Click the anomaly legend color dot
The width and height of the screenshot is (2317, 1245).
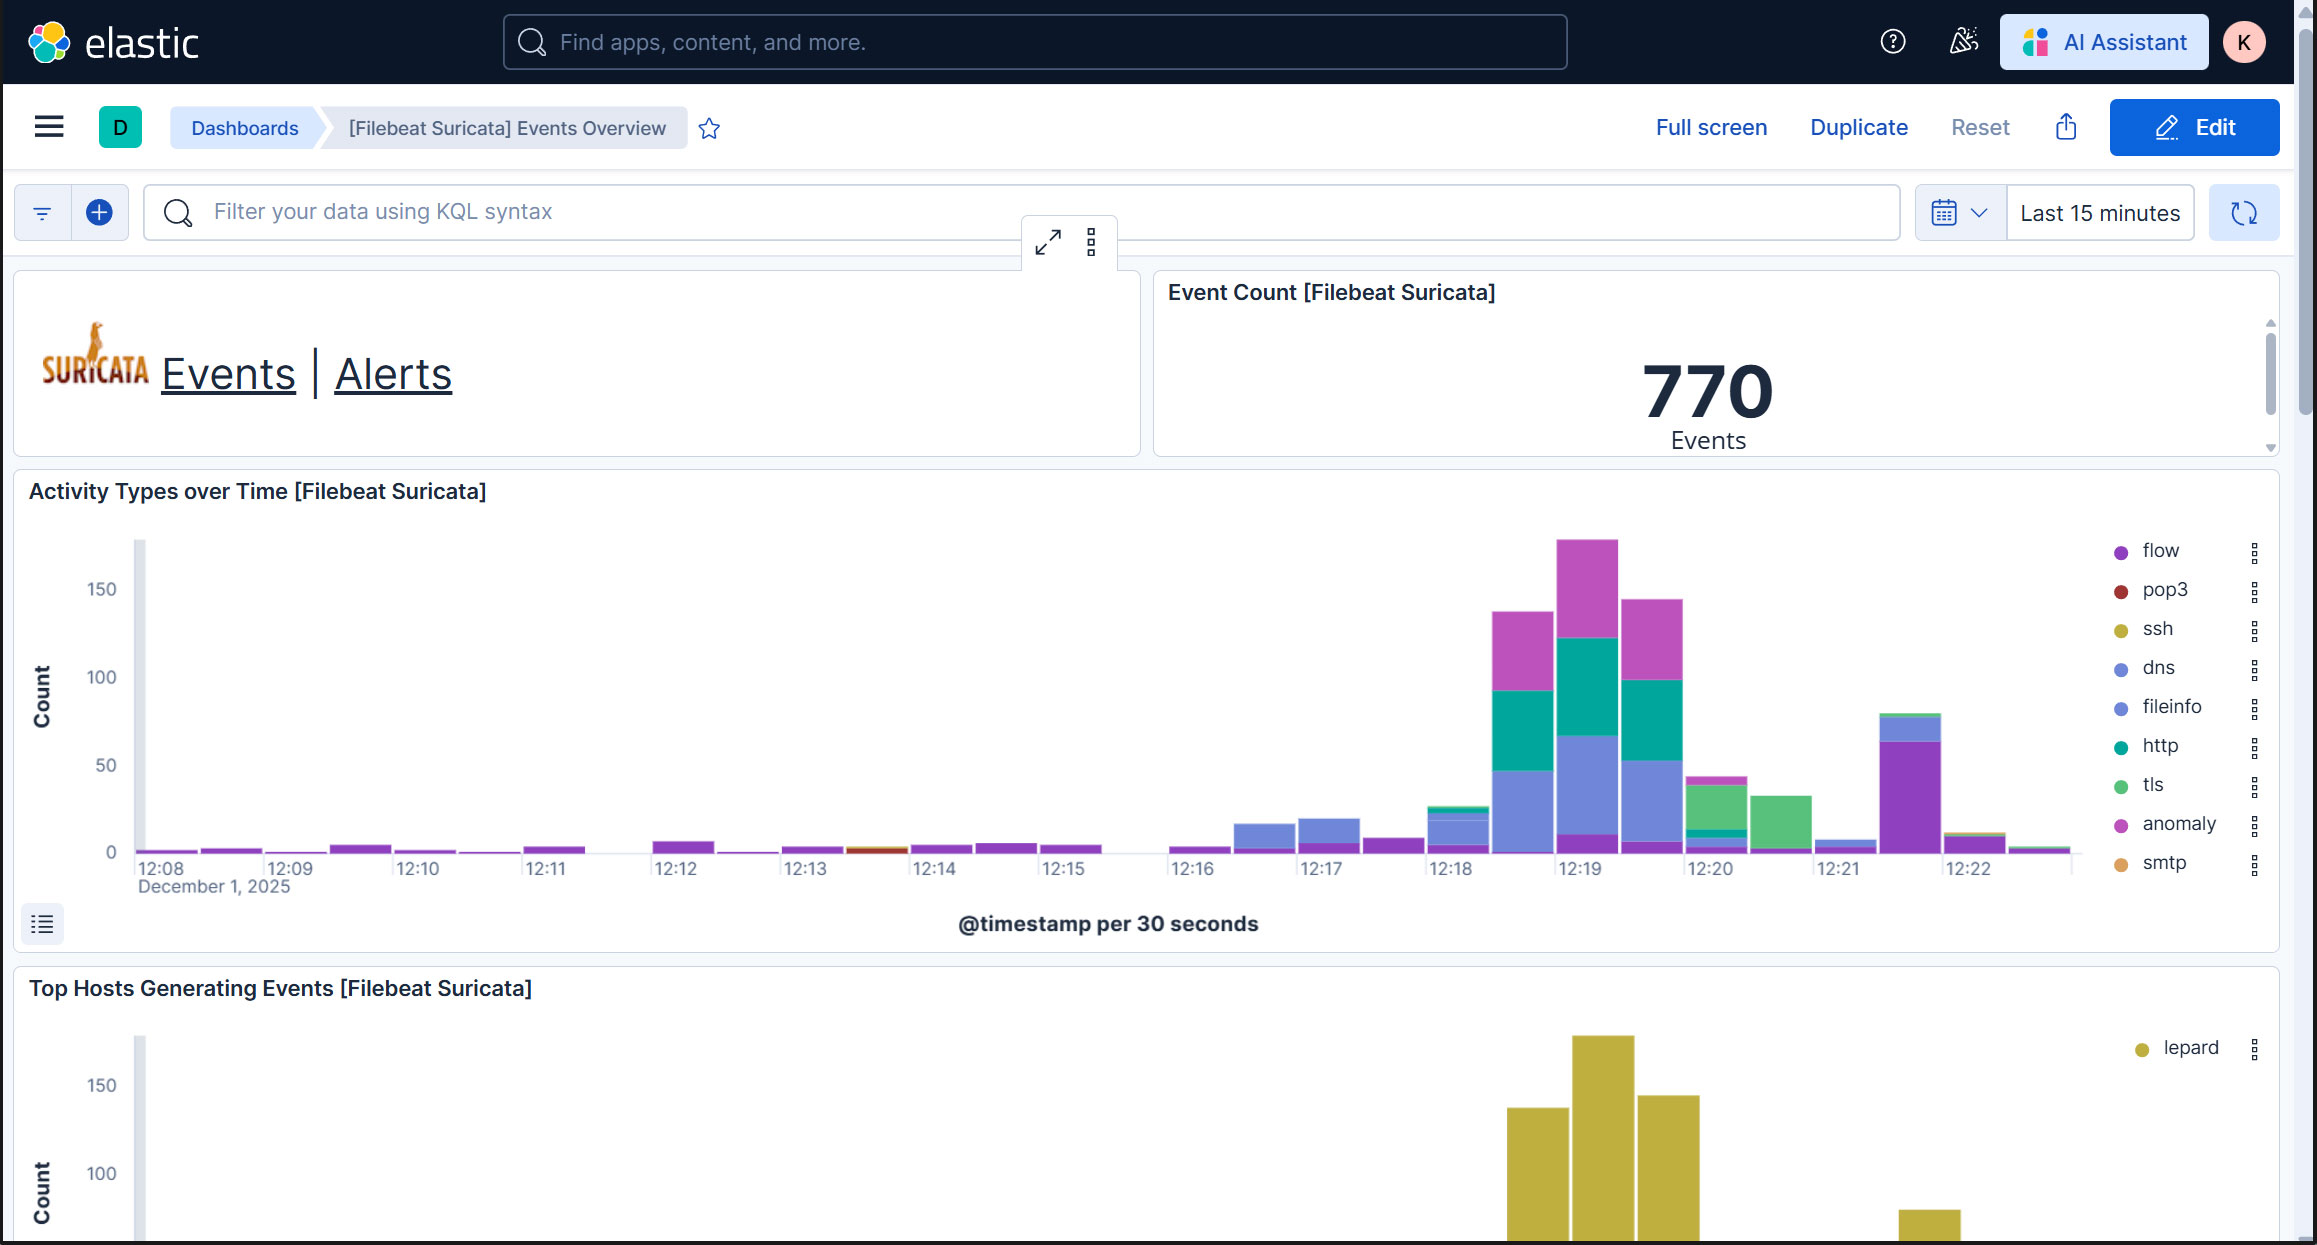click(x=2121, y=825)
